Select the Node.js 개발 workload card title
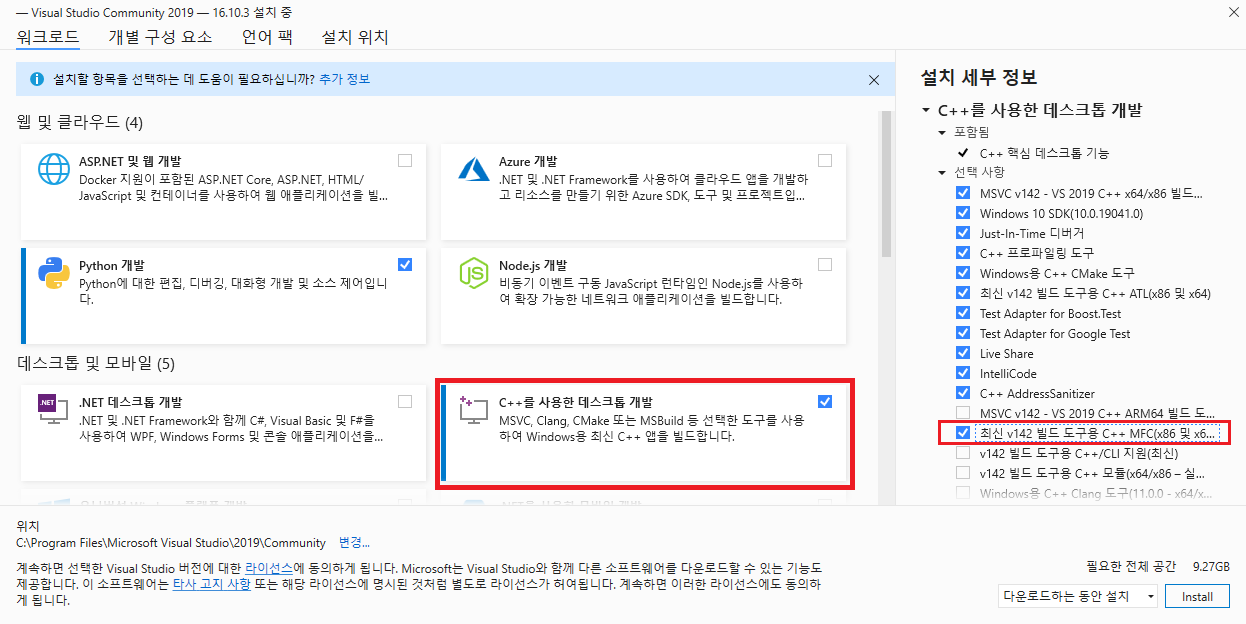Image resolution: width=1246 pixels, height=624 pixels. click(x=533, y=266)
